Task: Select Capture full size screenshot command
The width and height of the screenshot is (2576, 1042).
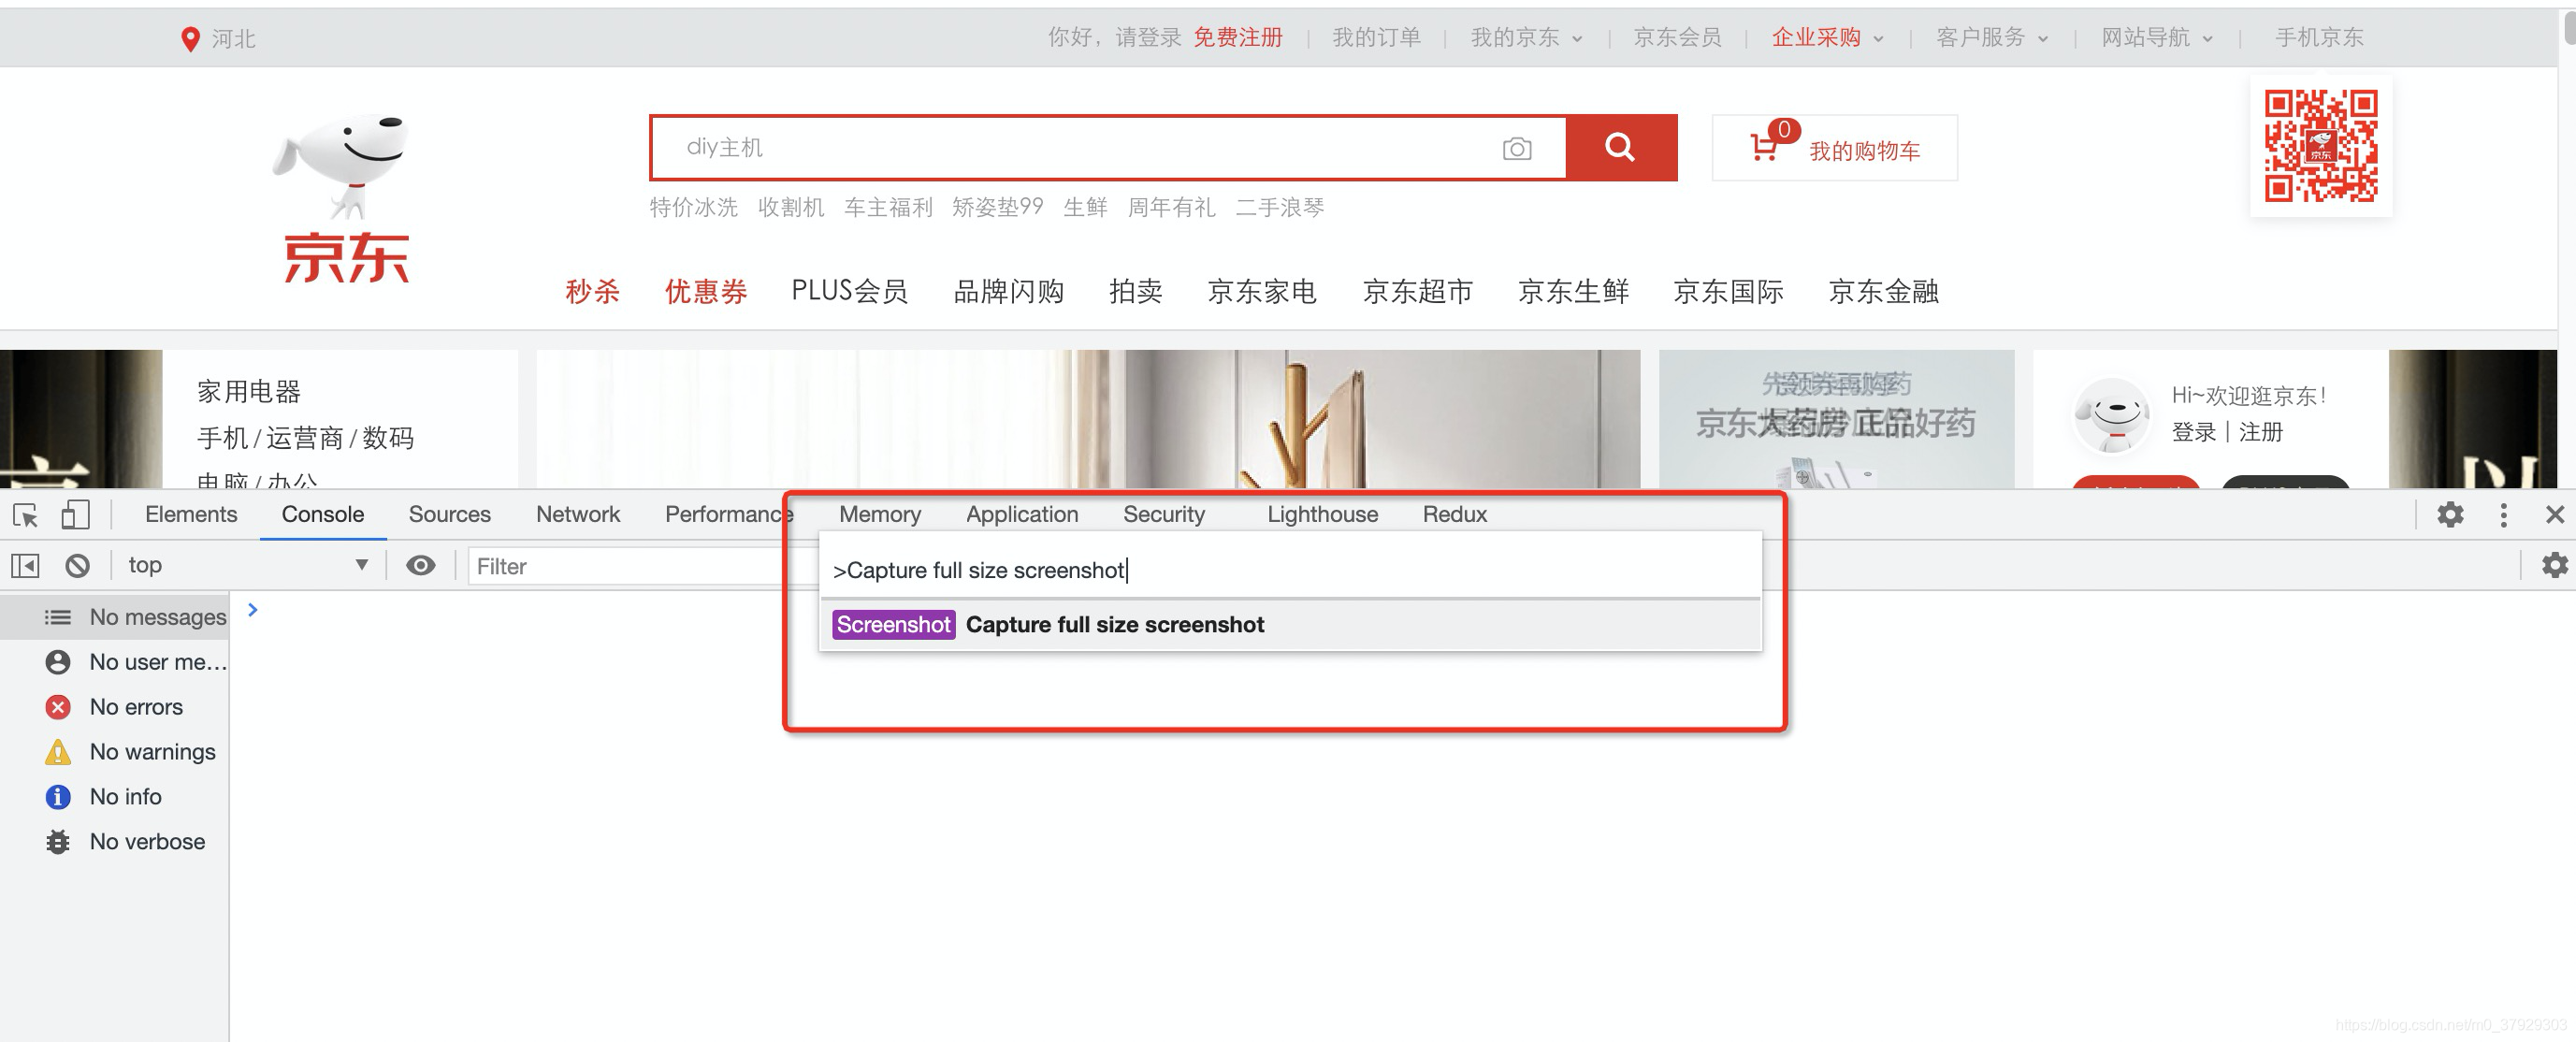Action: point(1113,625)
